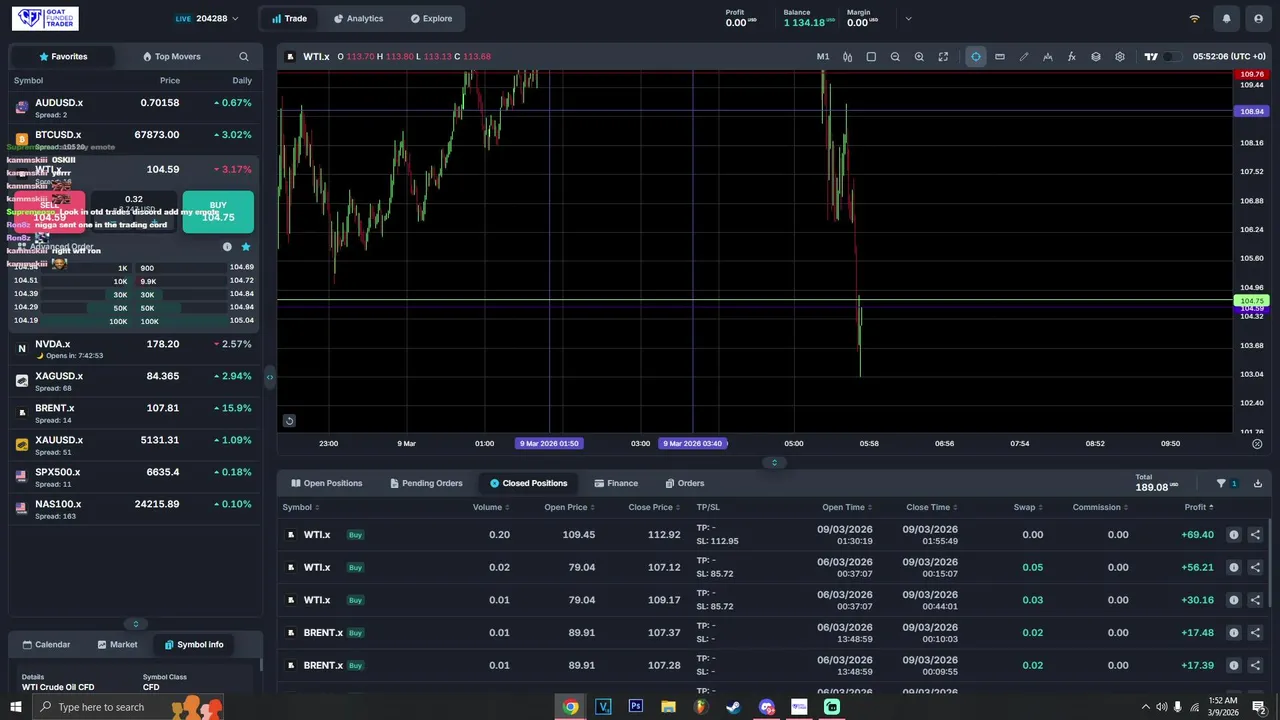Open the chart layers icon
Image resolution: width=1280 pixels, height=720 pixels.
(1096, 57)
